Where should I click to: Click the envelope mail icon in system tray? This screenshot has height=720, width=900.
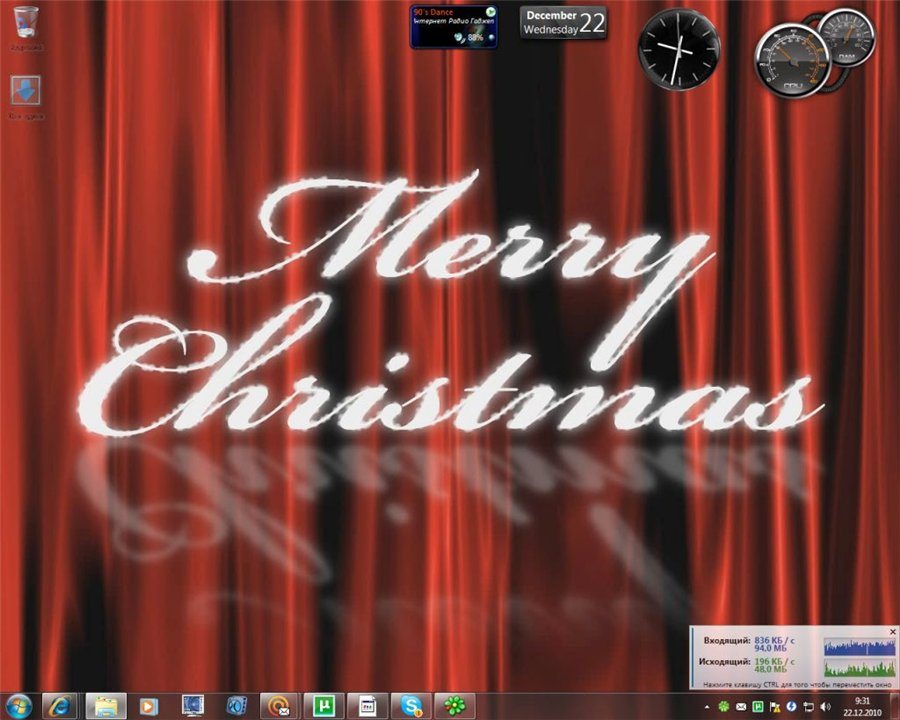pos(740,707)
